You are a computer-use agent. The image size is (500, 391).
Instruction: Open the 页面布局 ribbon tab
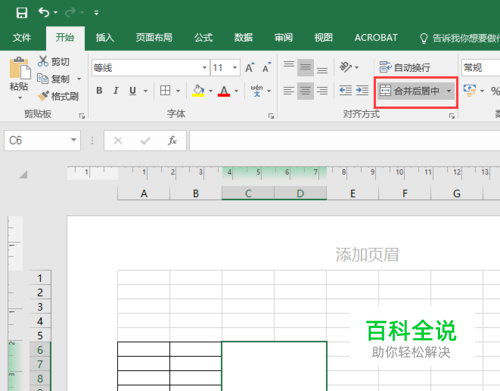pos(154,38)
